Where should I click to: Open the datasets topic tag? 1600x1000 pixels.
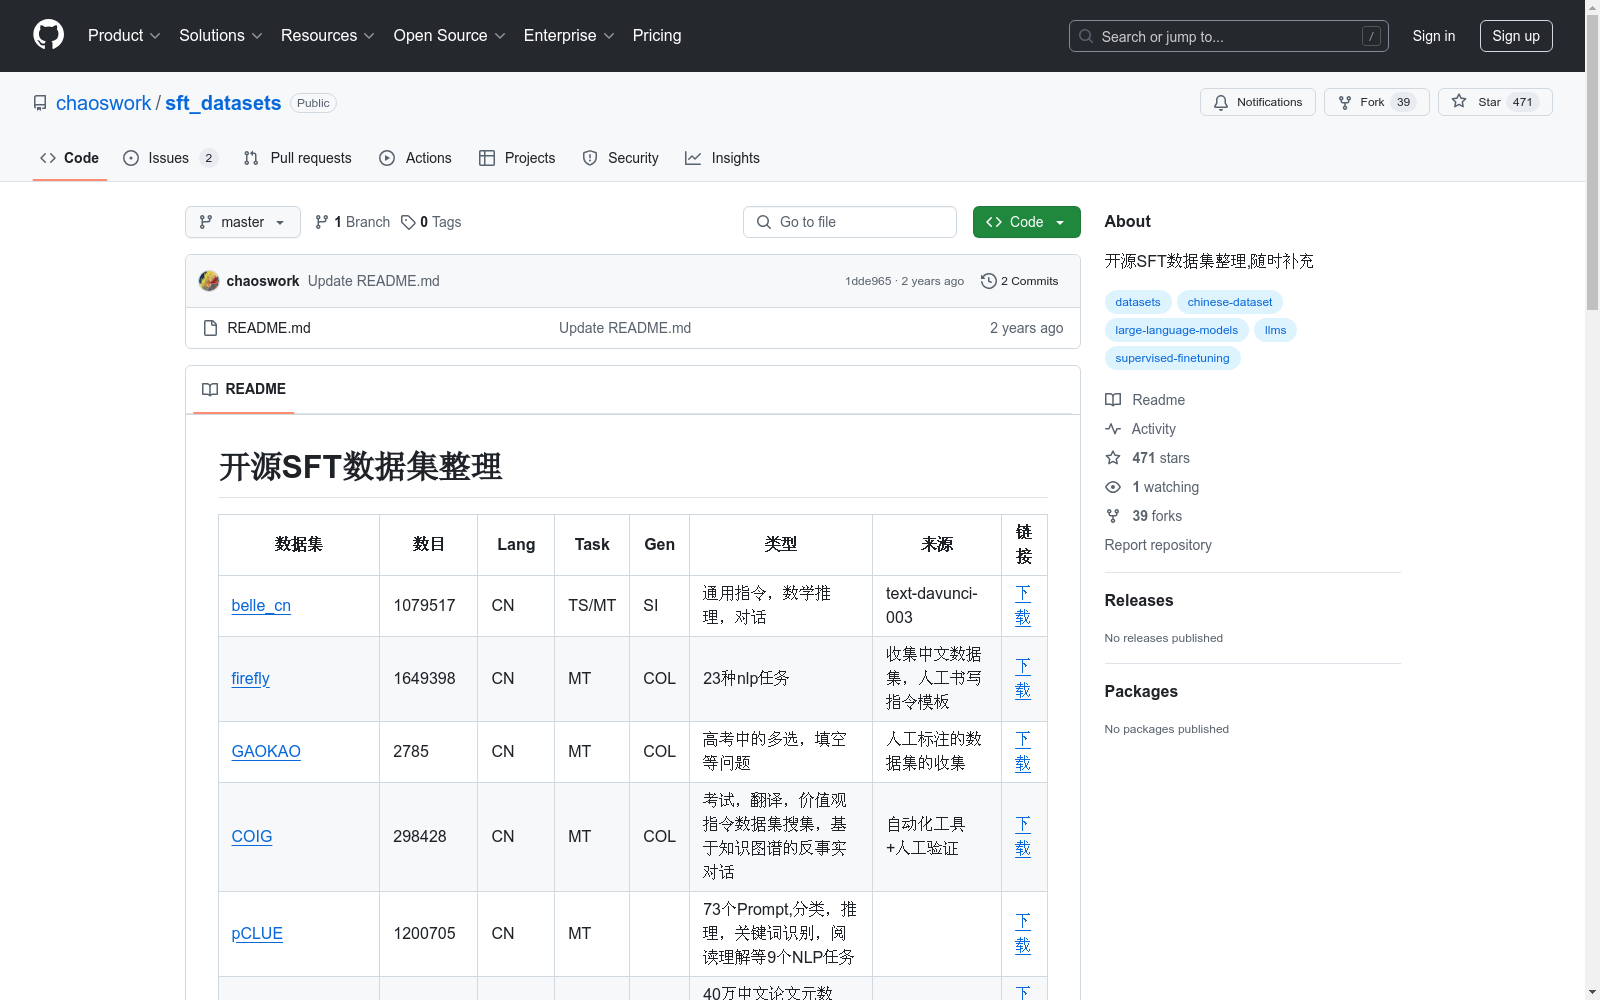pyautogui.click(x=1138, y=302)
